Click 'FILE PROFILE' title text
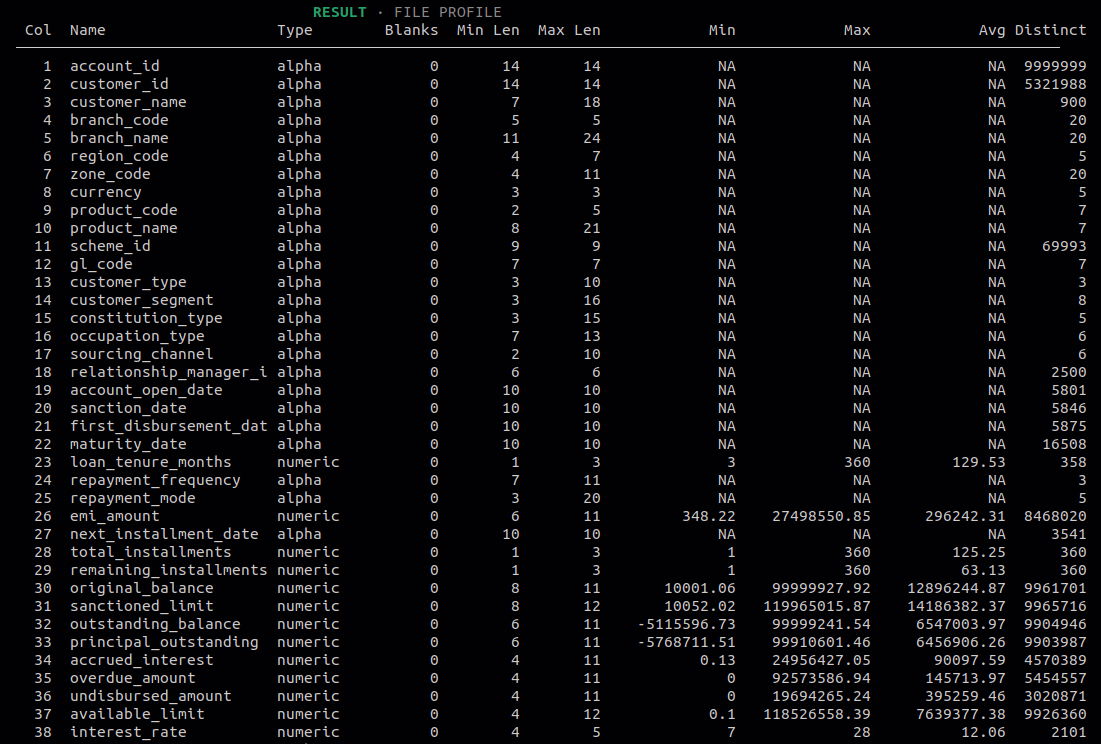The height and width of the screenshot is (744, 1101). click(447, 12)
